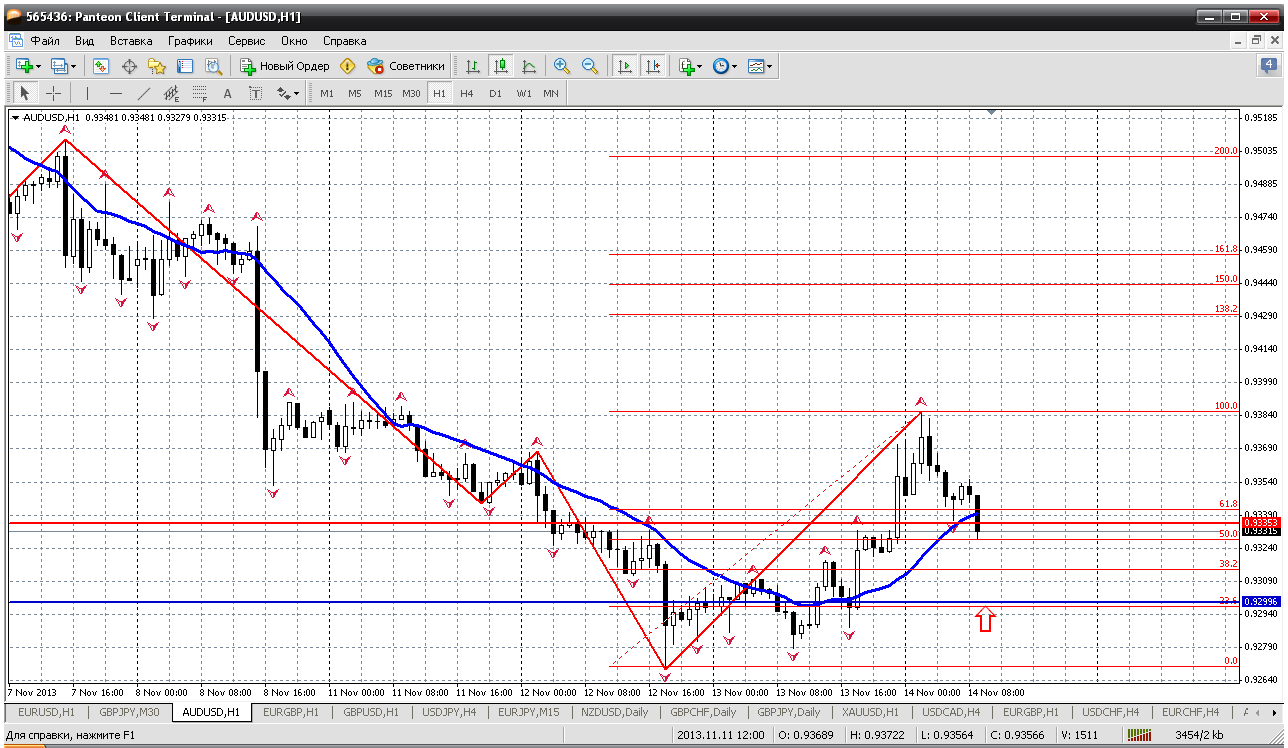Open the Navigator folder-star icon
Screen dimensions: 1288x748
(x=157, y=66)
